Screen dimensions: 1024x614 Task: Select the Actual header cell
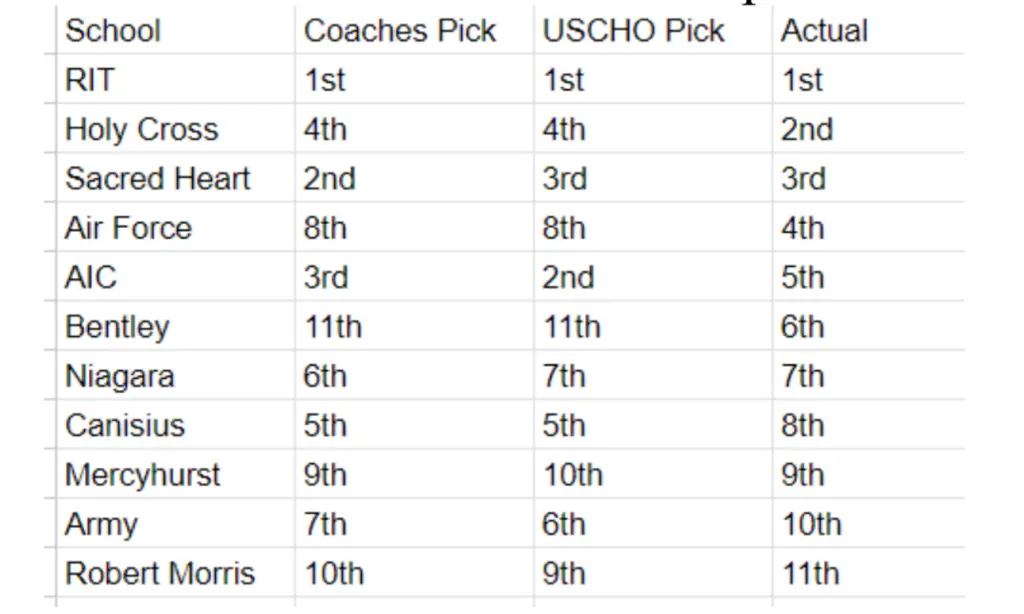pyautogui.click(x=869, y=30)
